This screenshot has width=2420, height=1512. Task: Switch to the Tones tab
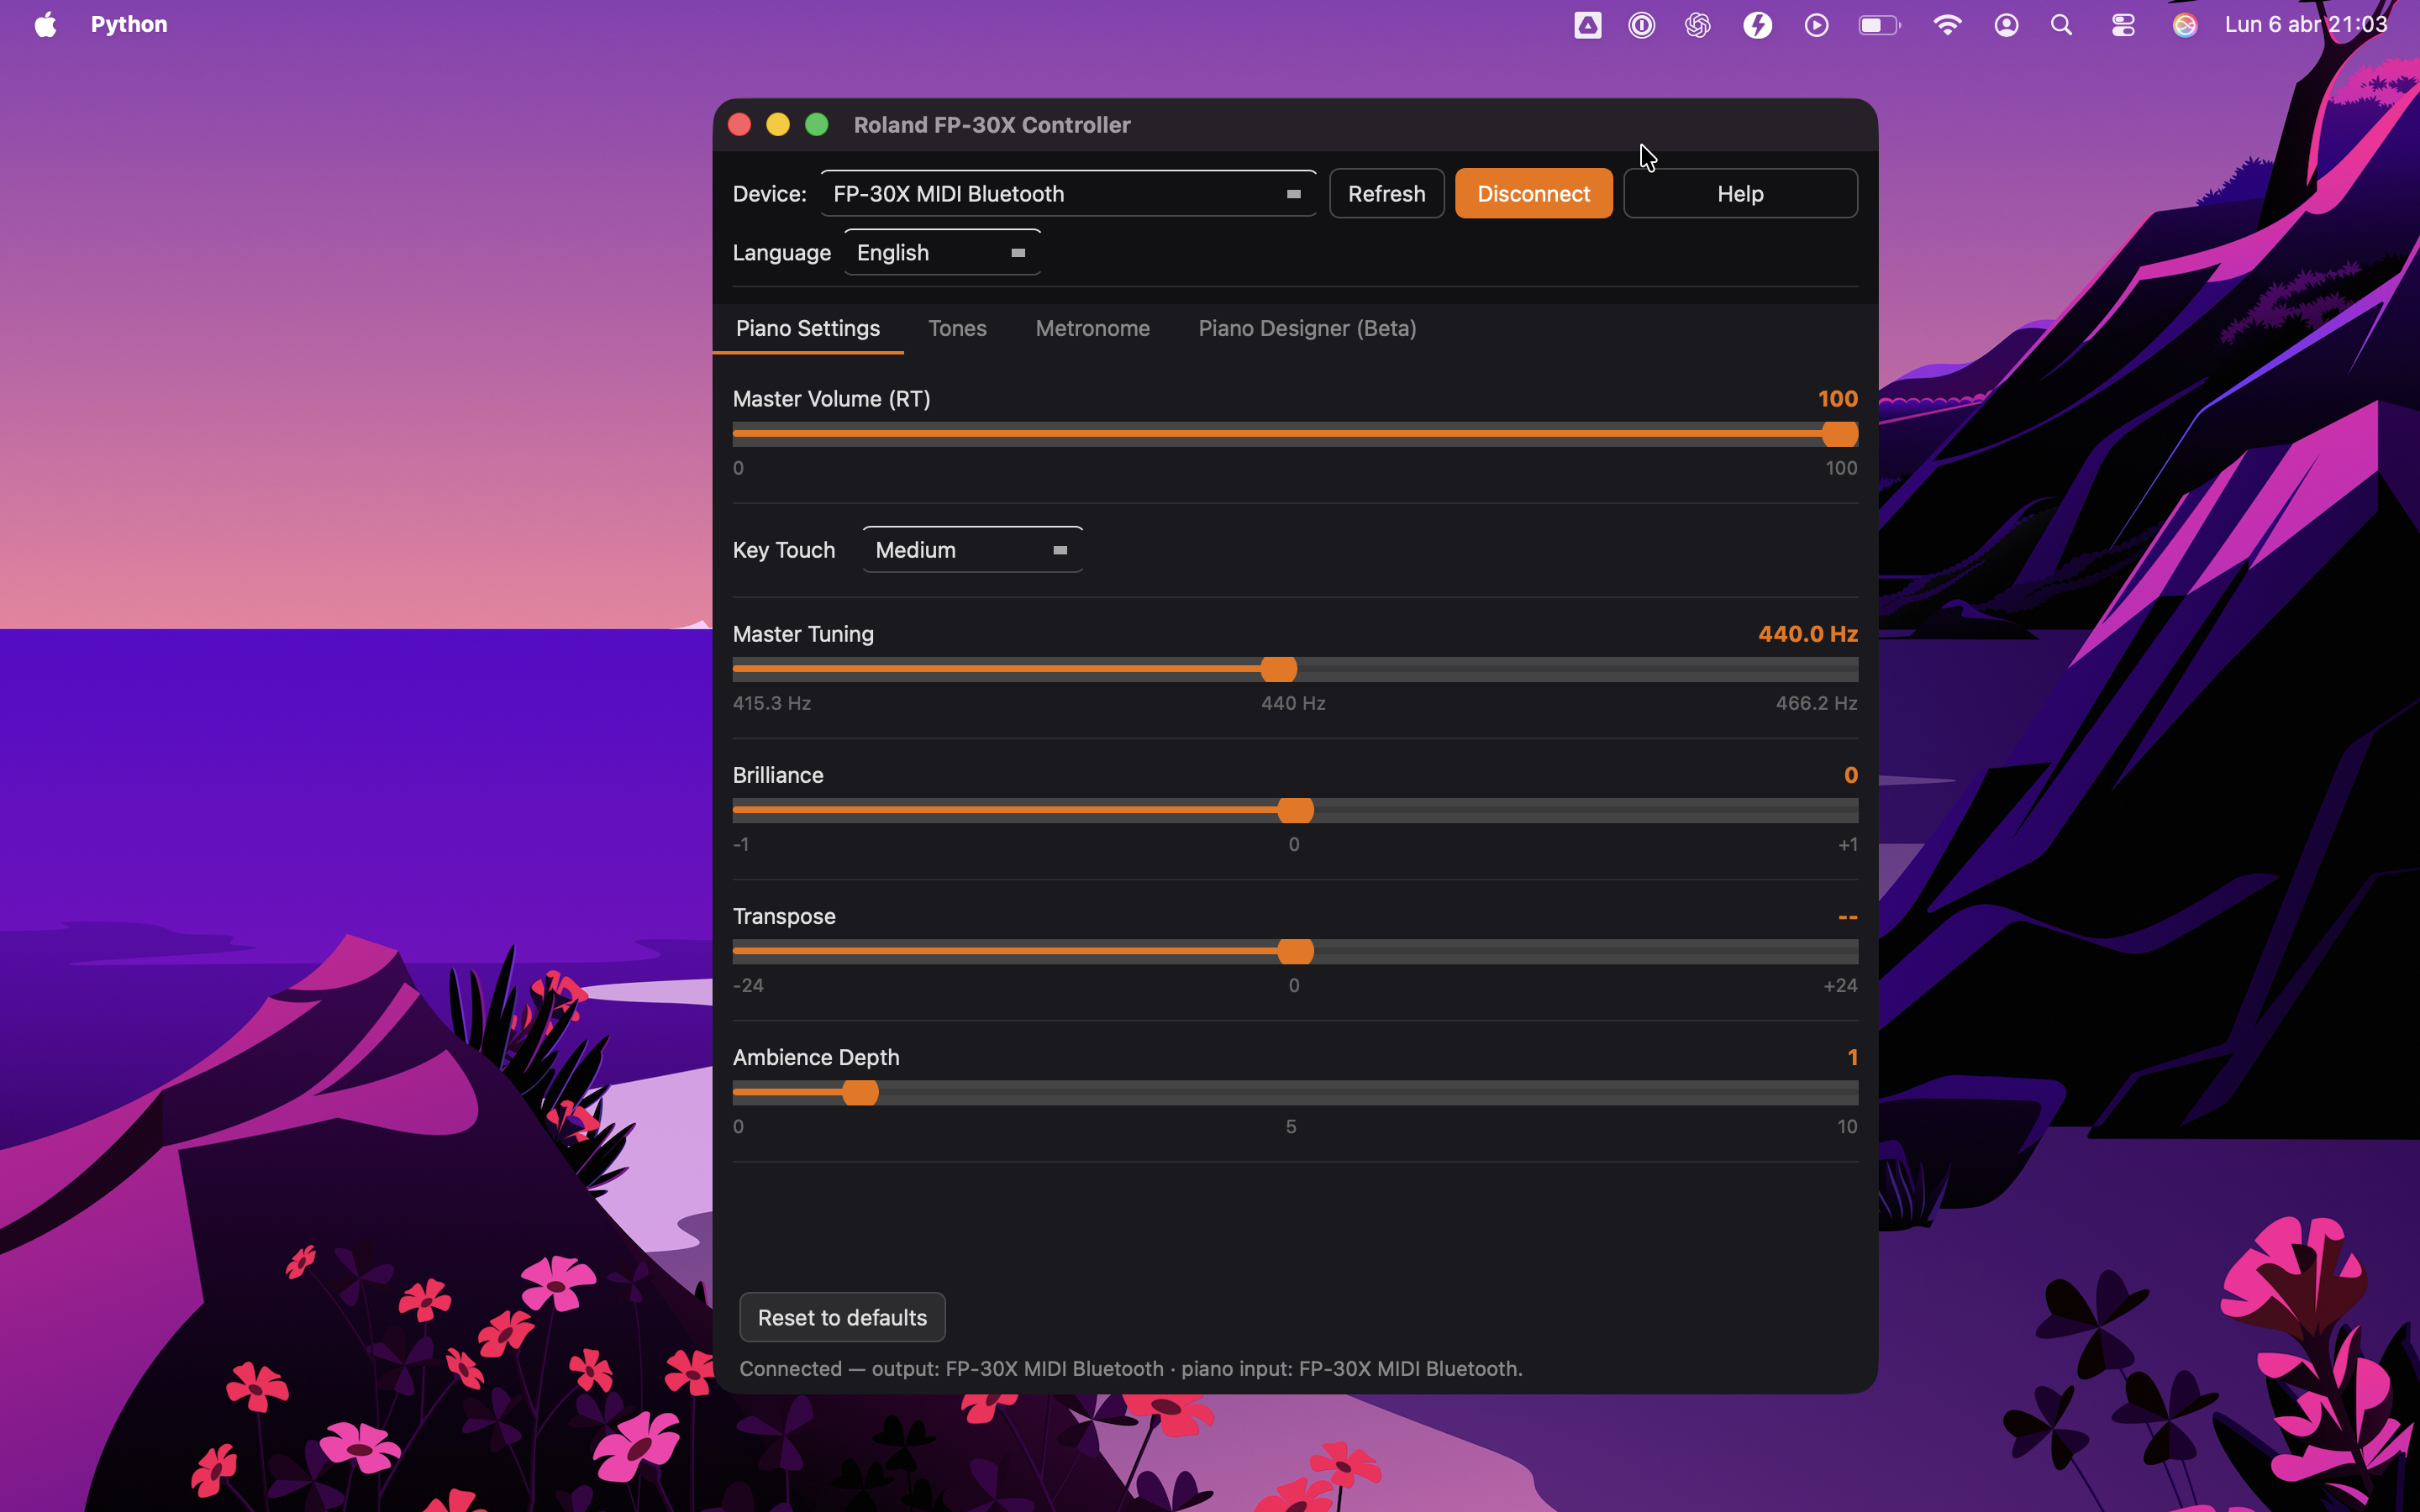[x=957, y=328]
